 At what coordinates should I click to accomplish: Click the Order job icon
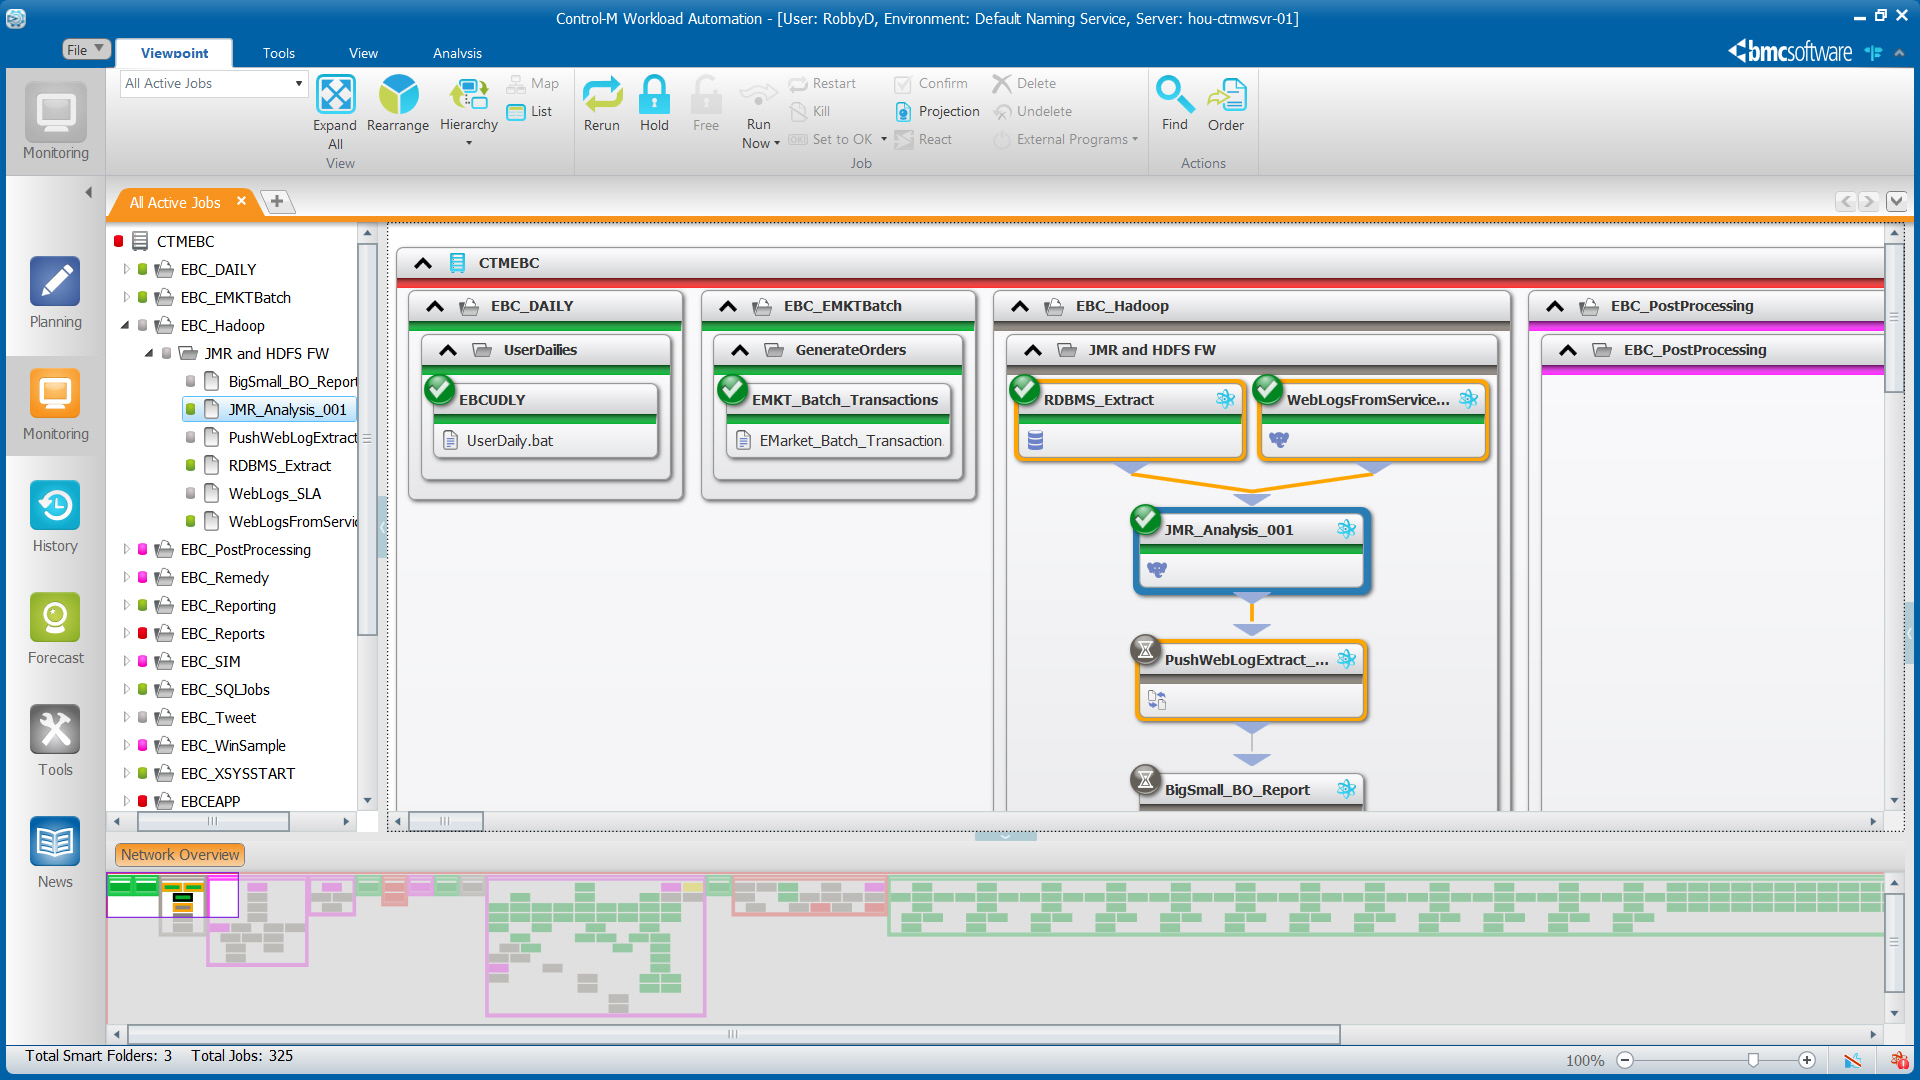pyautogui.click(x=1226, y=96)
